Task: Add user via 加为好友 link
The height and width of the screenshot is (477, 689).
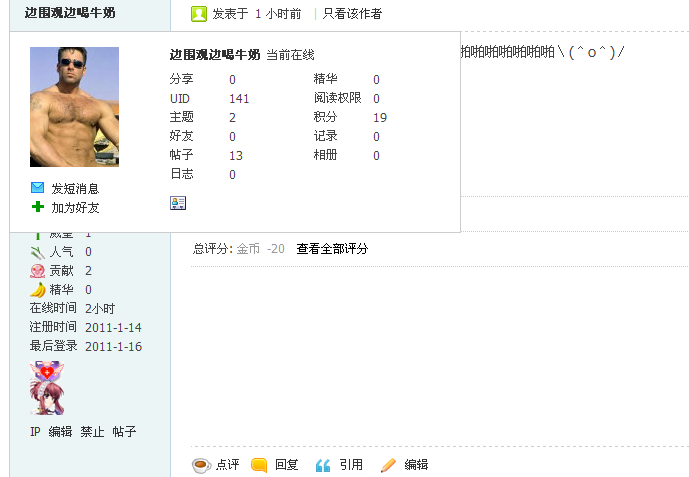Action: coord(75,207)
